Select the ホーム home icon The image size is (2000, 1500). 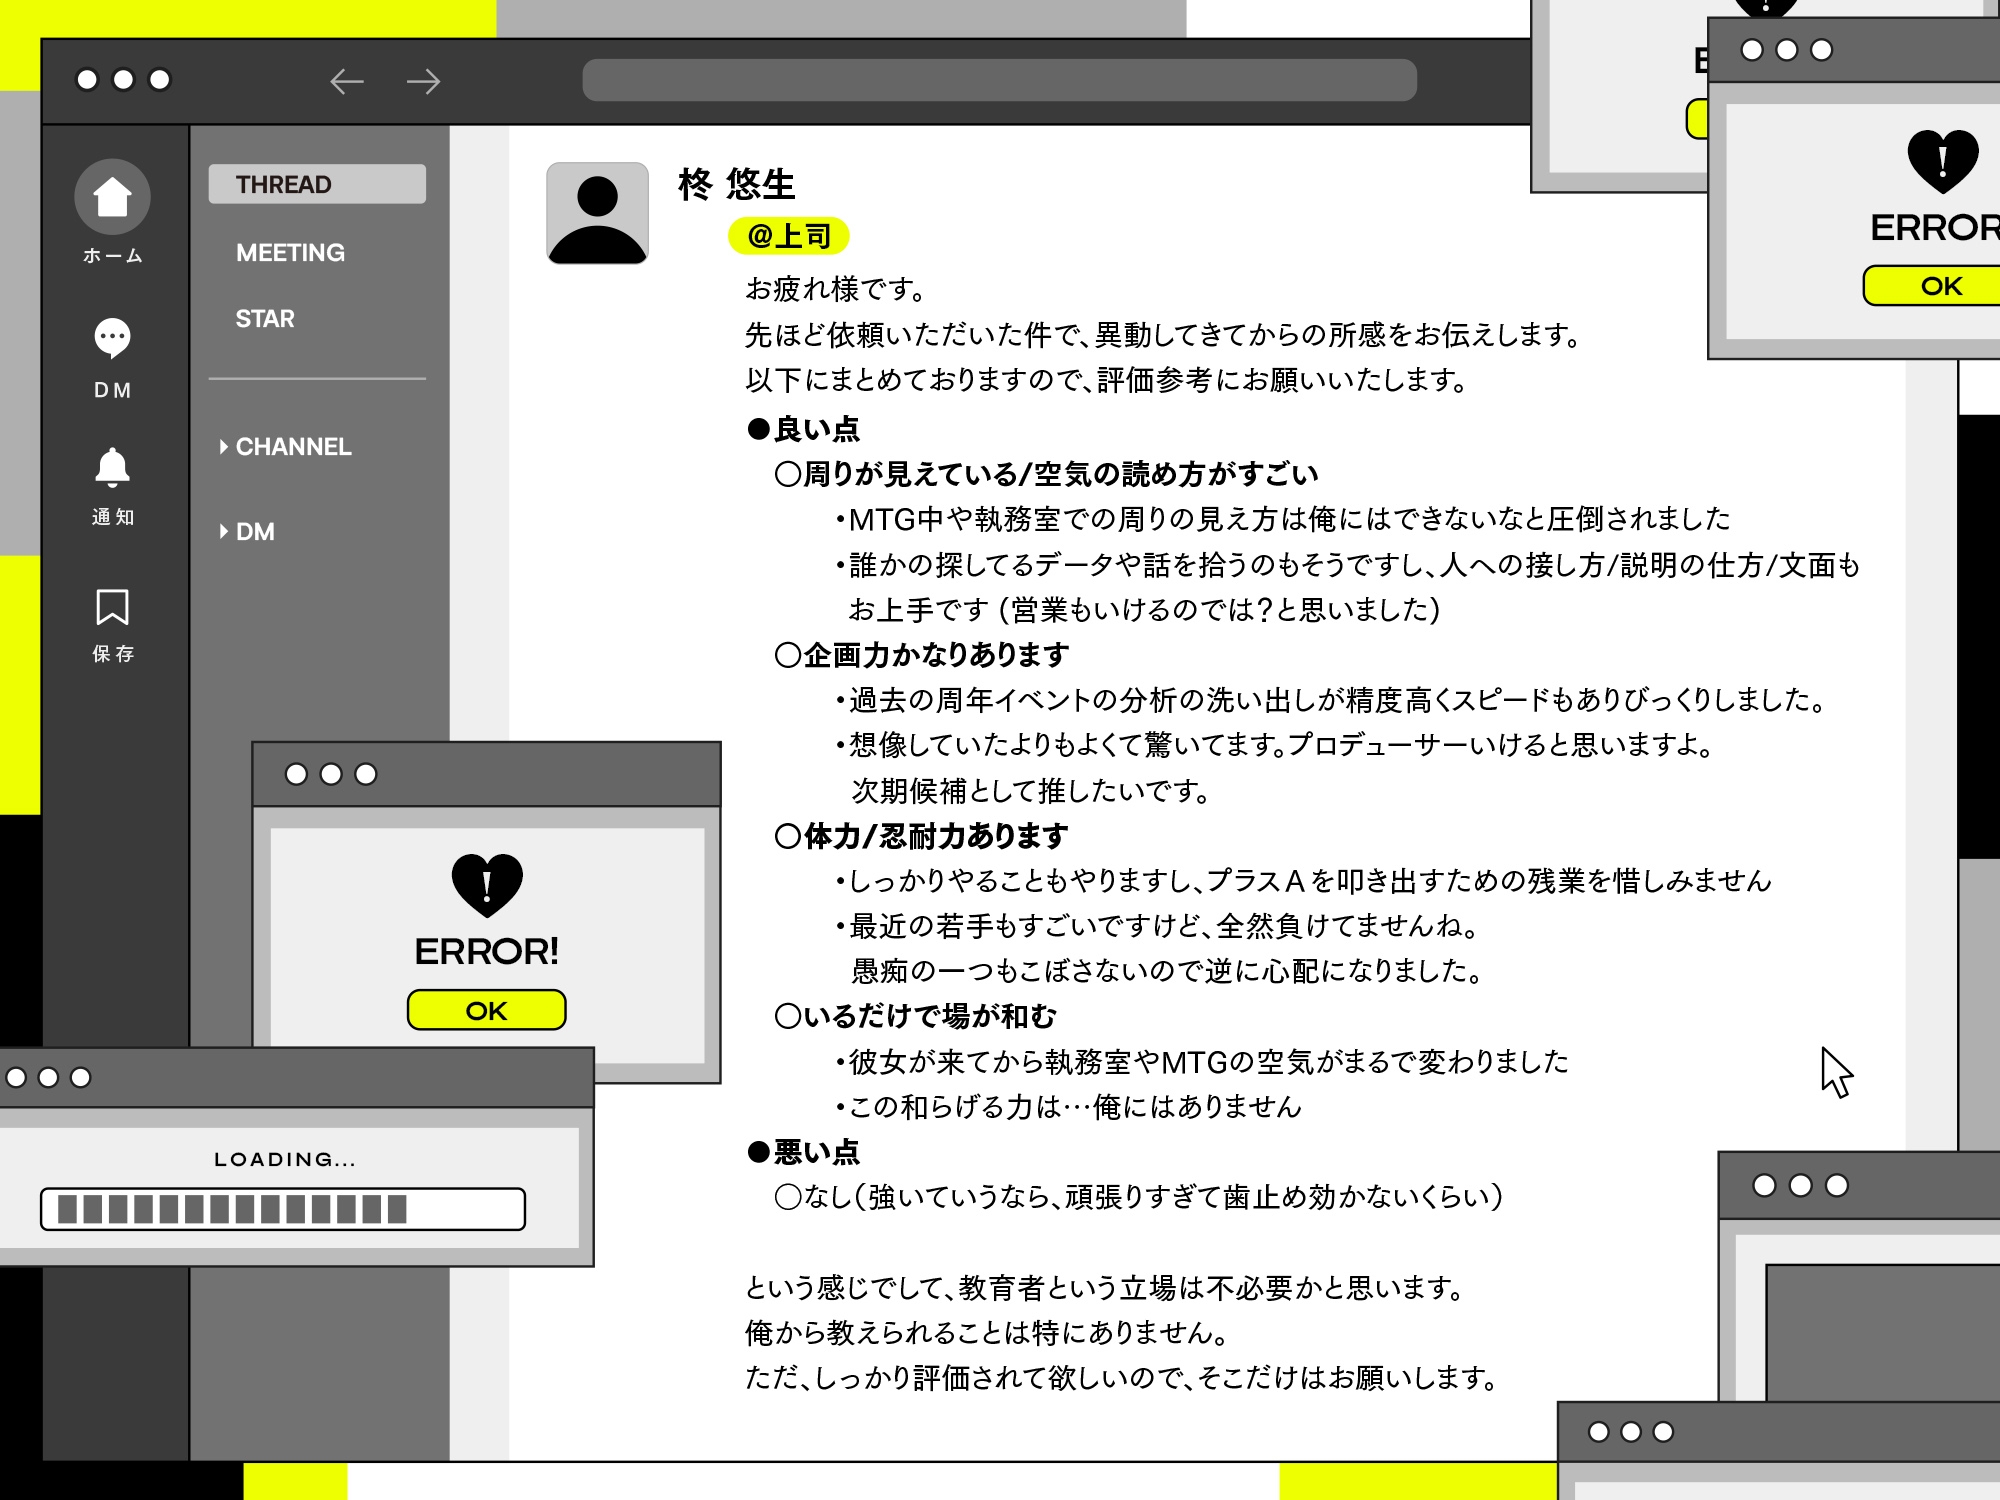coord(113,197)
